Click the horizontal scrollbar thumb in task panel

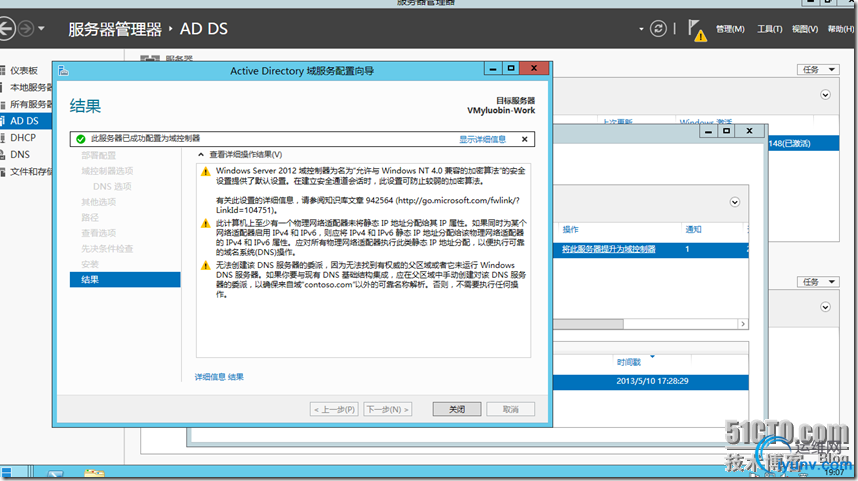pyautogui.click(x=588, y=324)
